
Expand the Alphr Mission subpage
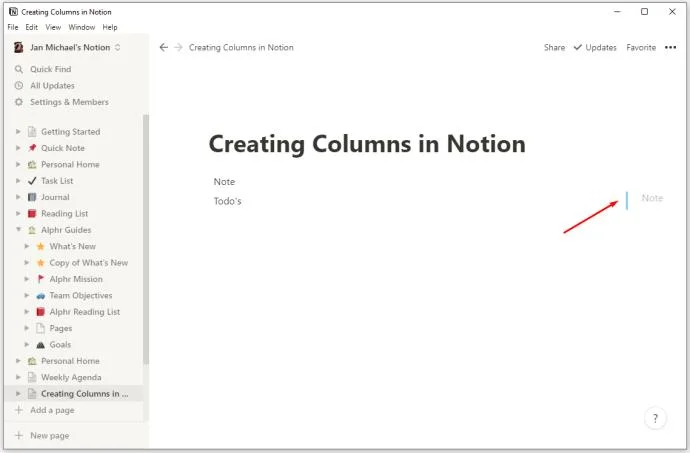26,279
